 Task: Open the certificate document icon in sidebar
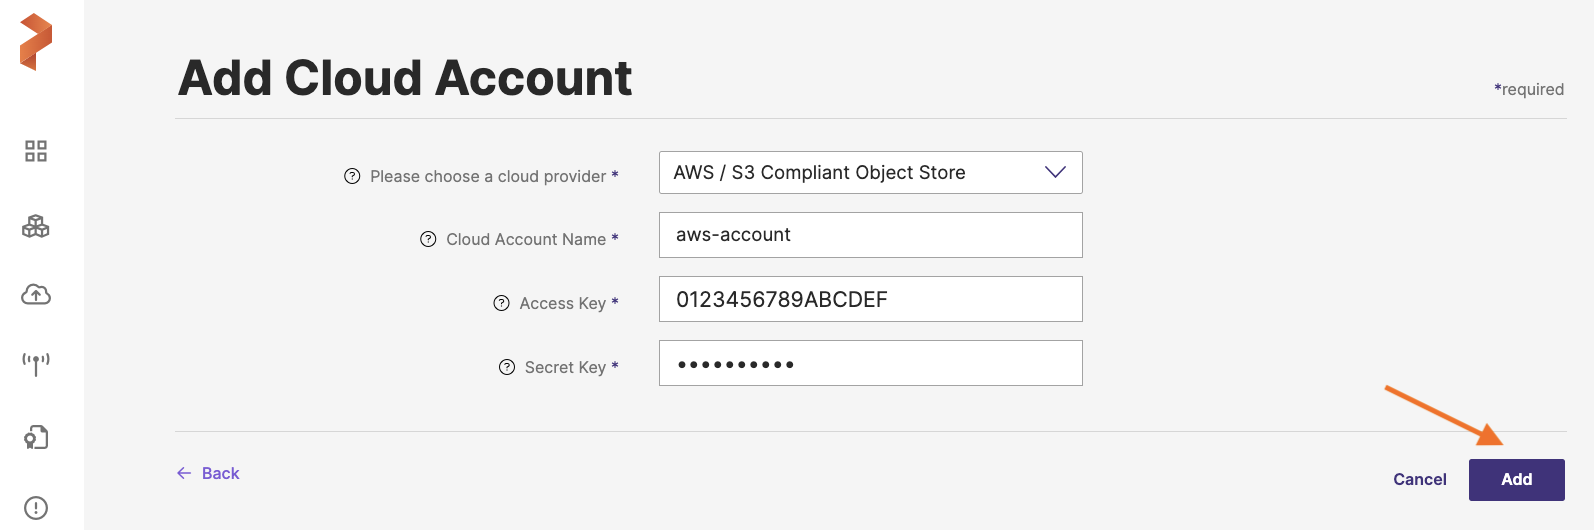36,437
